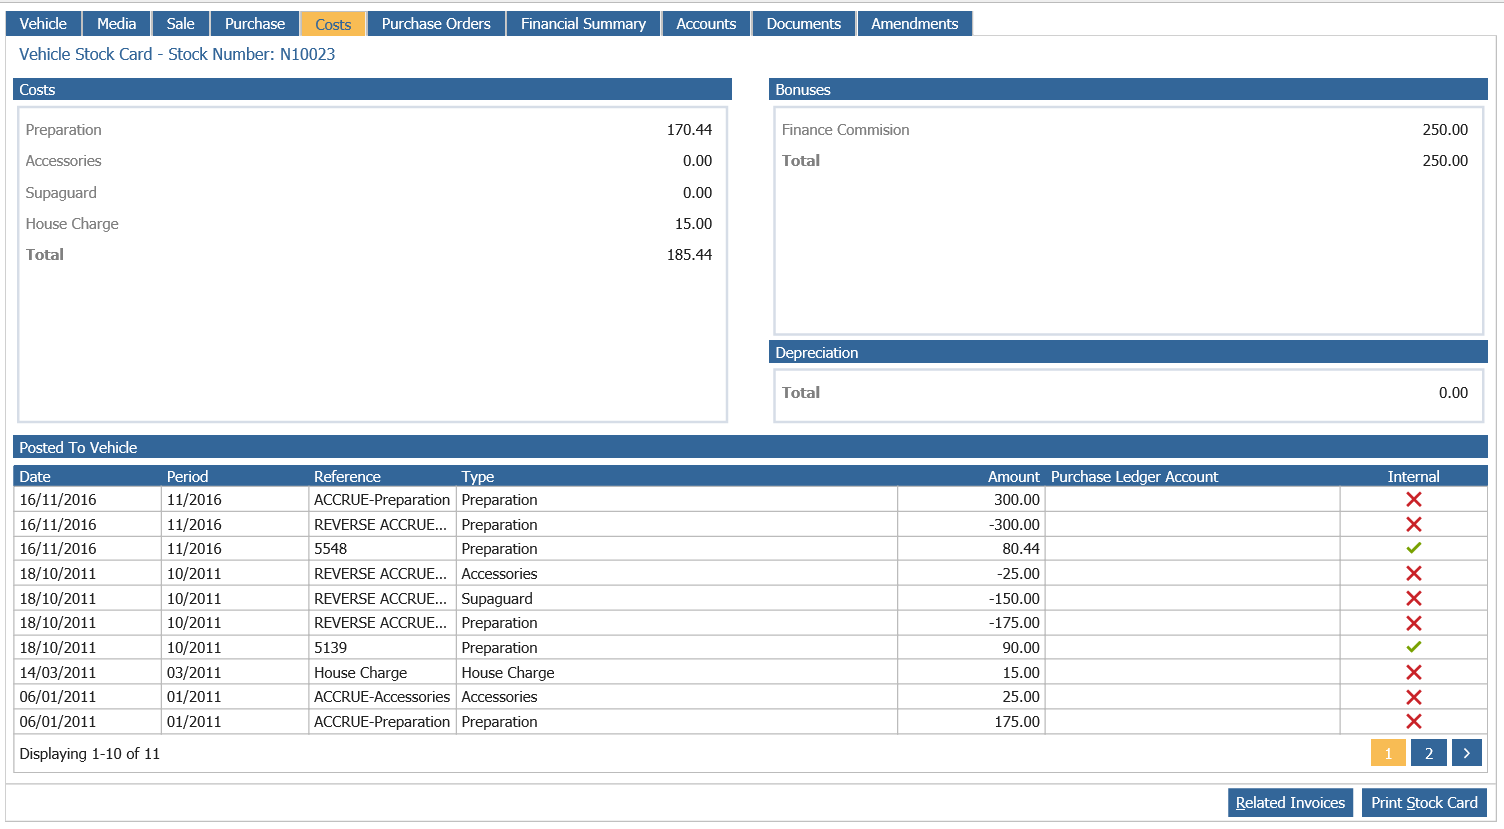Screen dimensions: 1504x829
Task: Switch to the Purchase Orders tab
Action: tap(436, 23)
